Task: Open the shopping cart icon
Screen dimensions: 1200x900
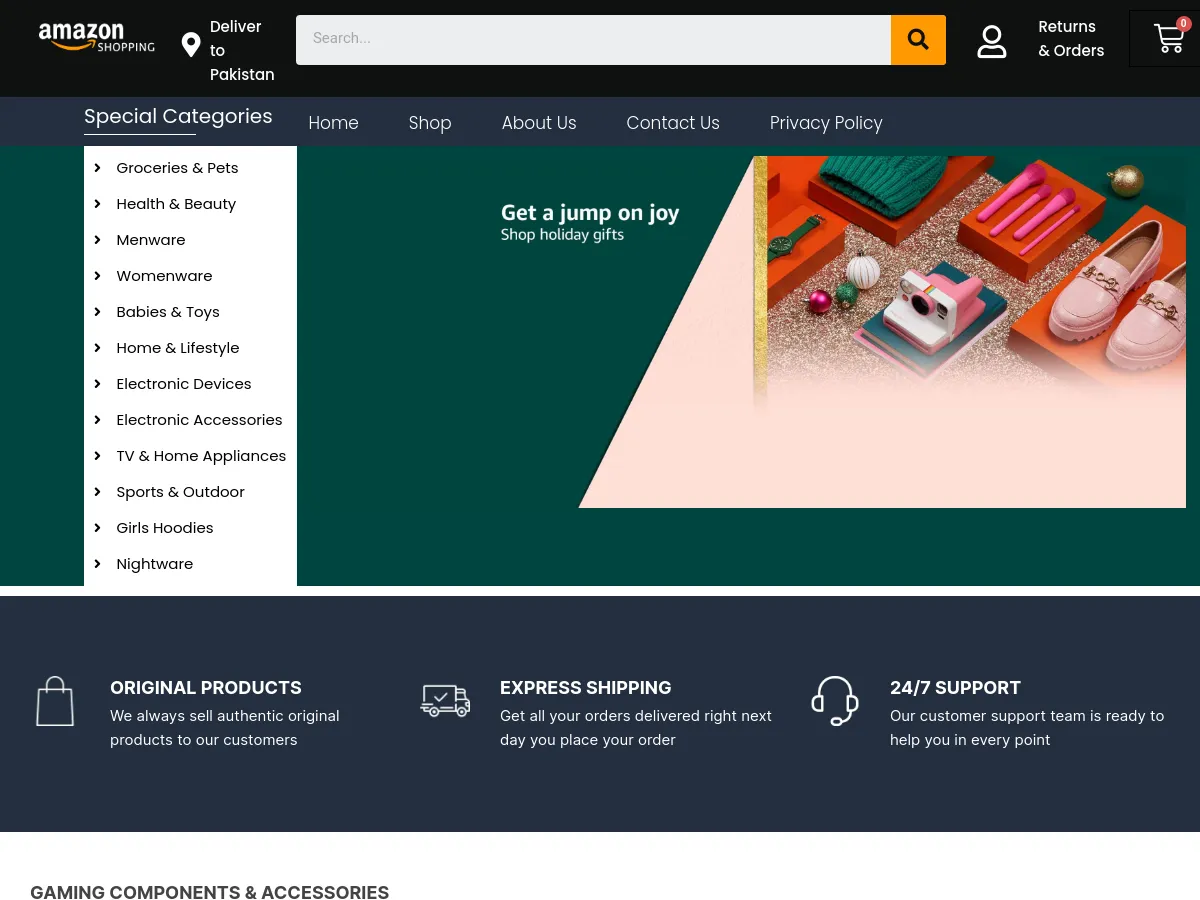Action: tap(1168, 39)
